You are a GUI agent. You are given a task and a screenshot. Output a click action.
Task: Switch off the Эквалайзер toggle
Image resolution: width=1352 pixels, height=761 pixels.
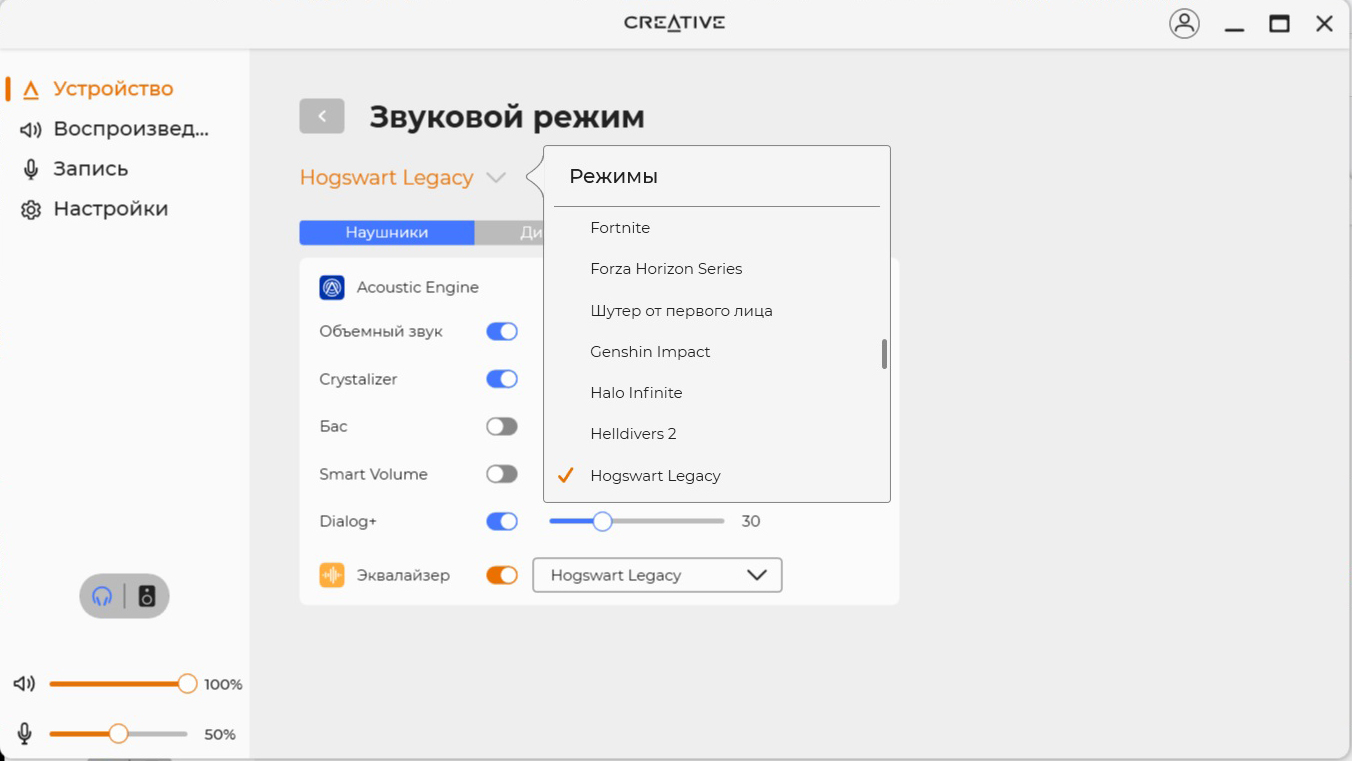coord(502,575)
